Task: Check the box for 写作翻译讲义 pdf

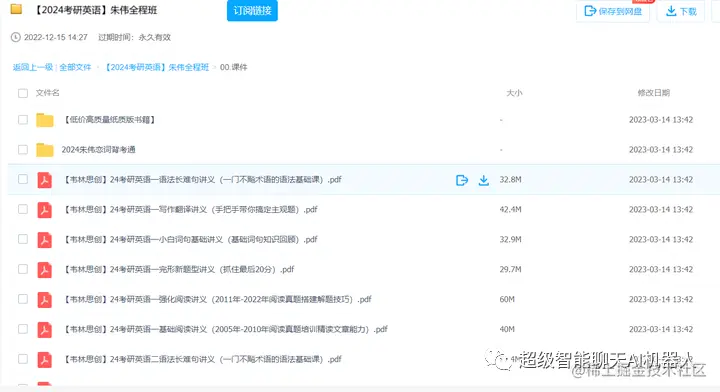Action: 23,209
